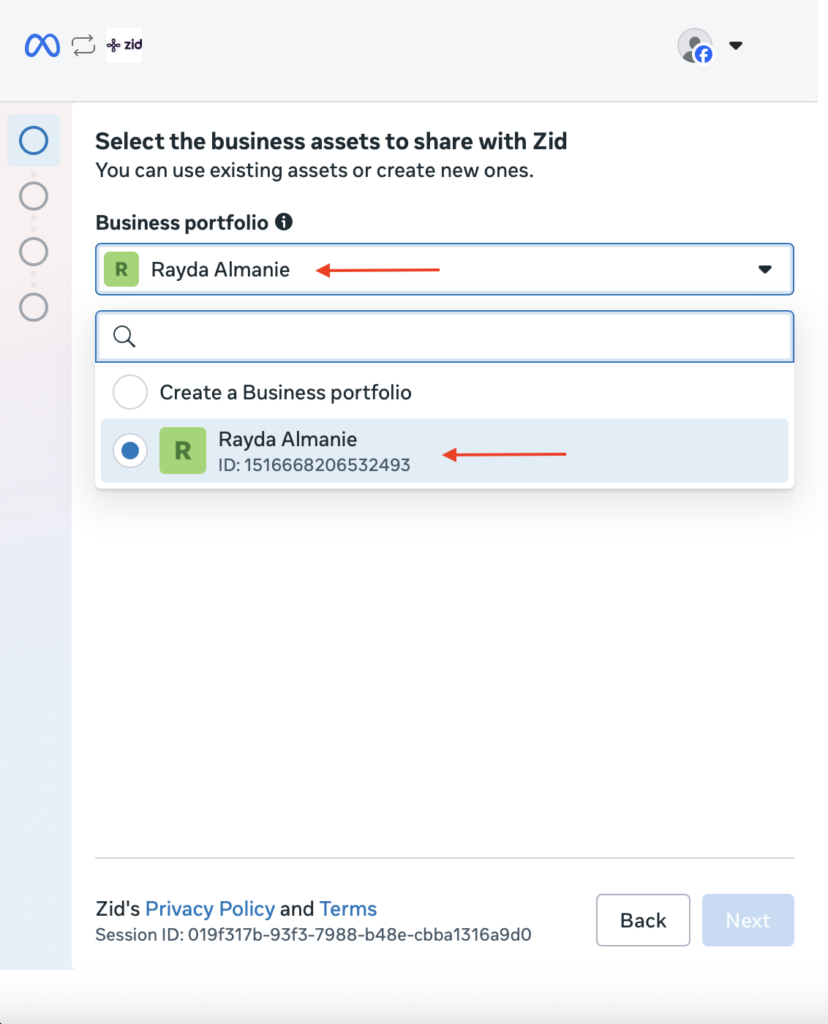Screen dimensions: 828x1024
Task: Click the green R icon in list
Action: [x=183, y=451]
